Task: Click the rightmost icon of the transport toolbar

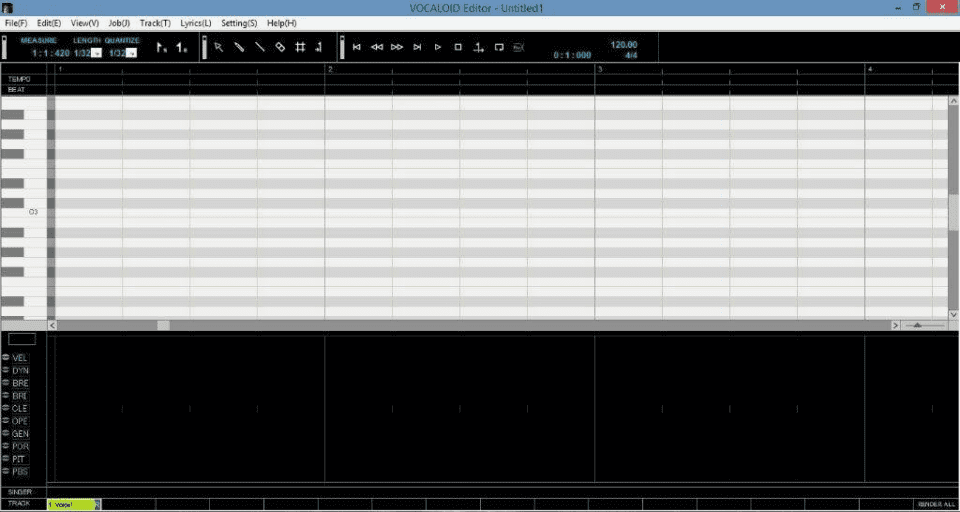Action: coord(519,47)
